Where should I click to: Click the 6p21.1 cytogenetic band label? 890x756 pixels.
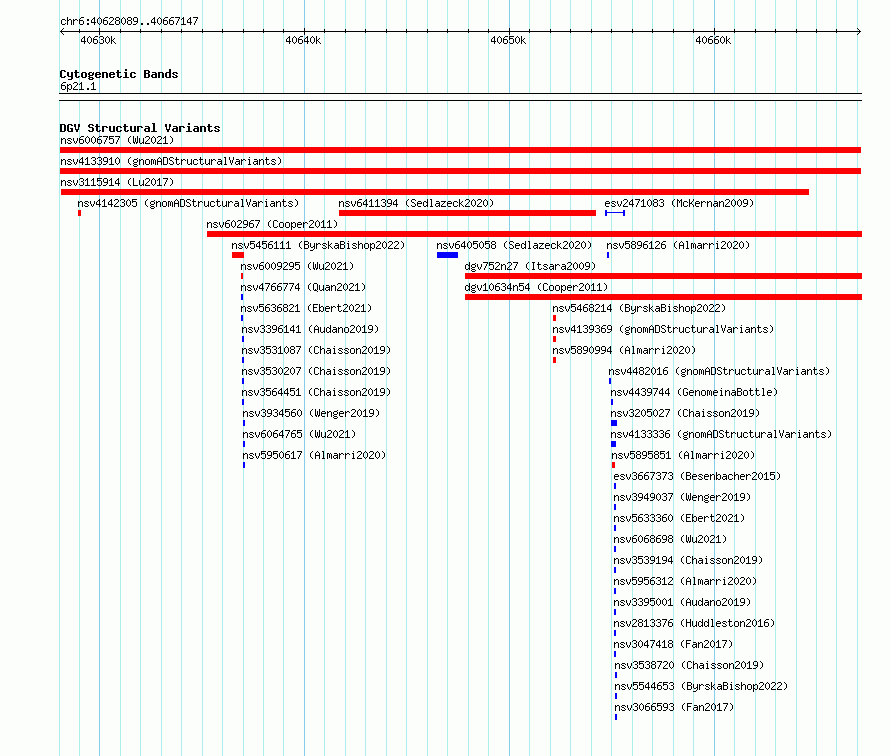tap(78, 86)
